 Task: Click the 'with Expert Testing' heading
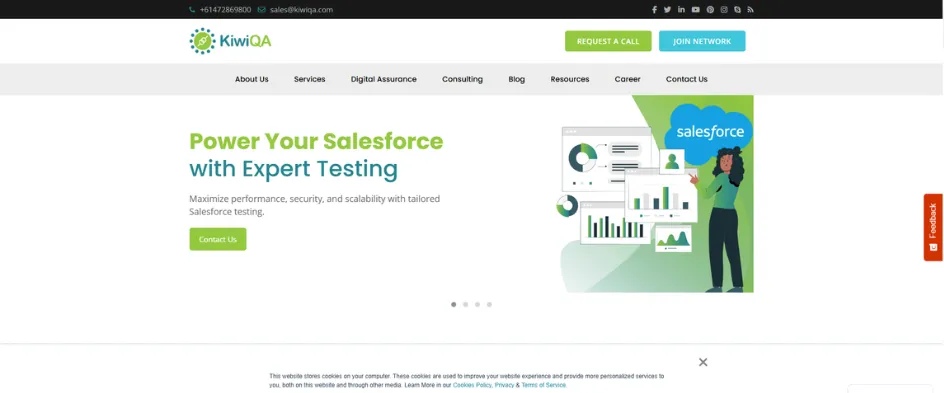tap(293, 169)
